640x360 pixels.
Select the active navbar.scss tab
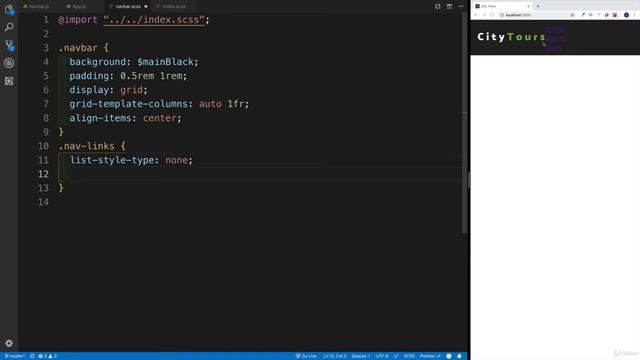tap(127, 7)
